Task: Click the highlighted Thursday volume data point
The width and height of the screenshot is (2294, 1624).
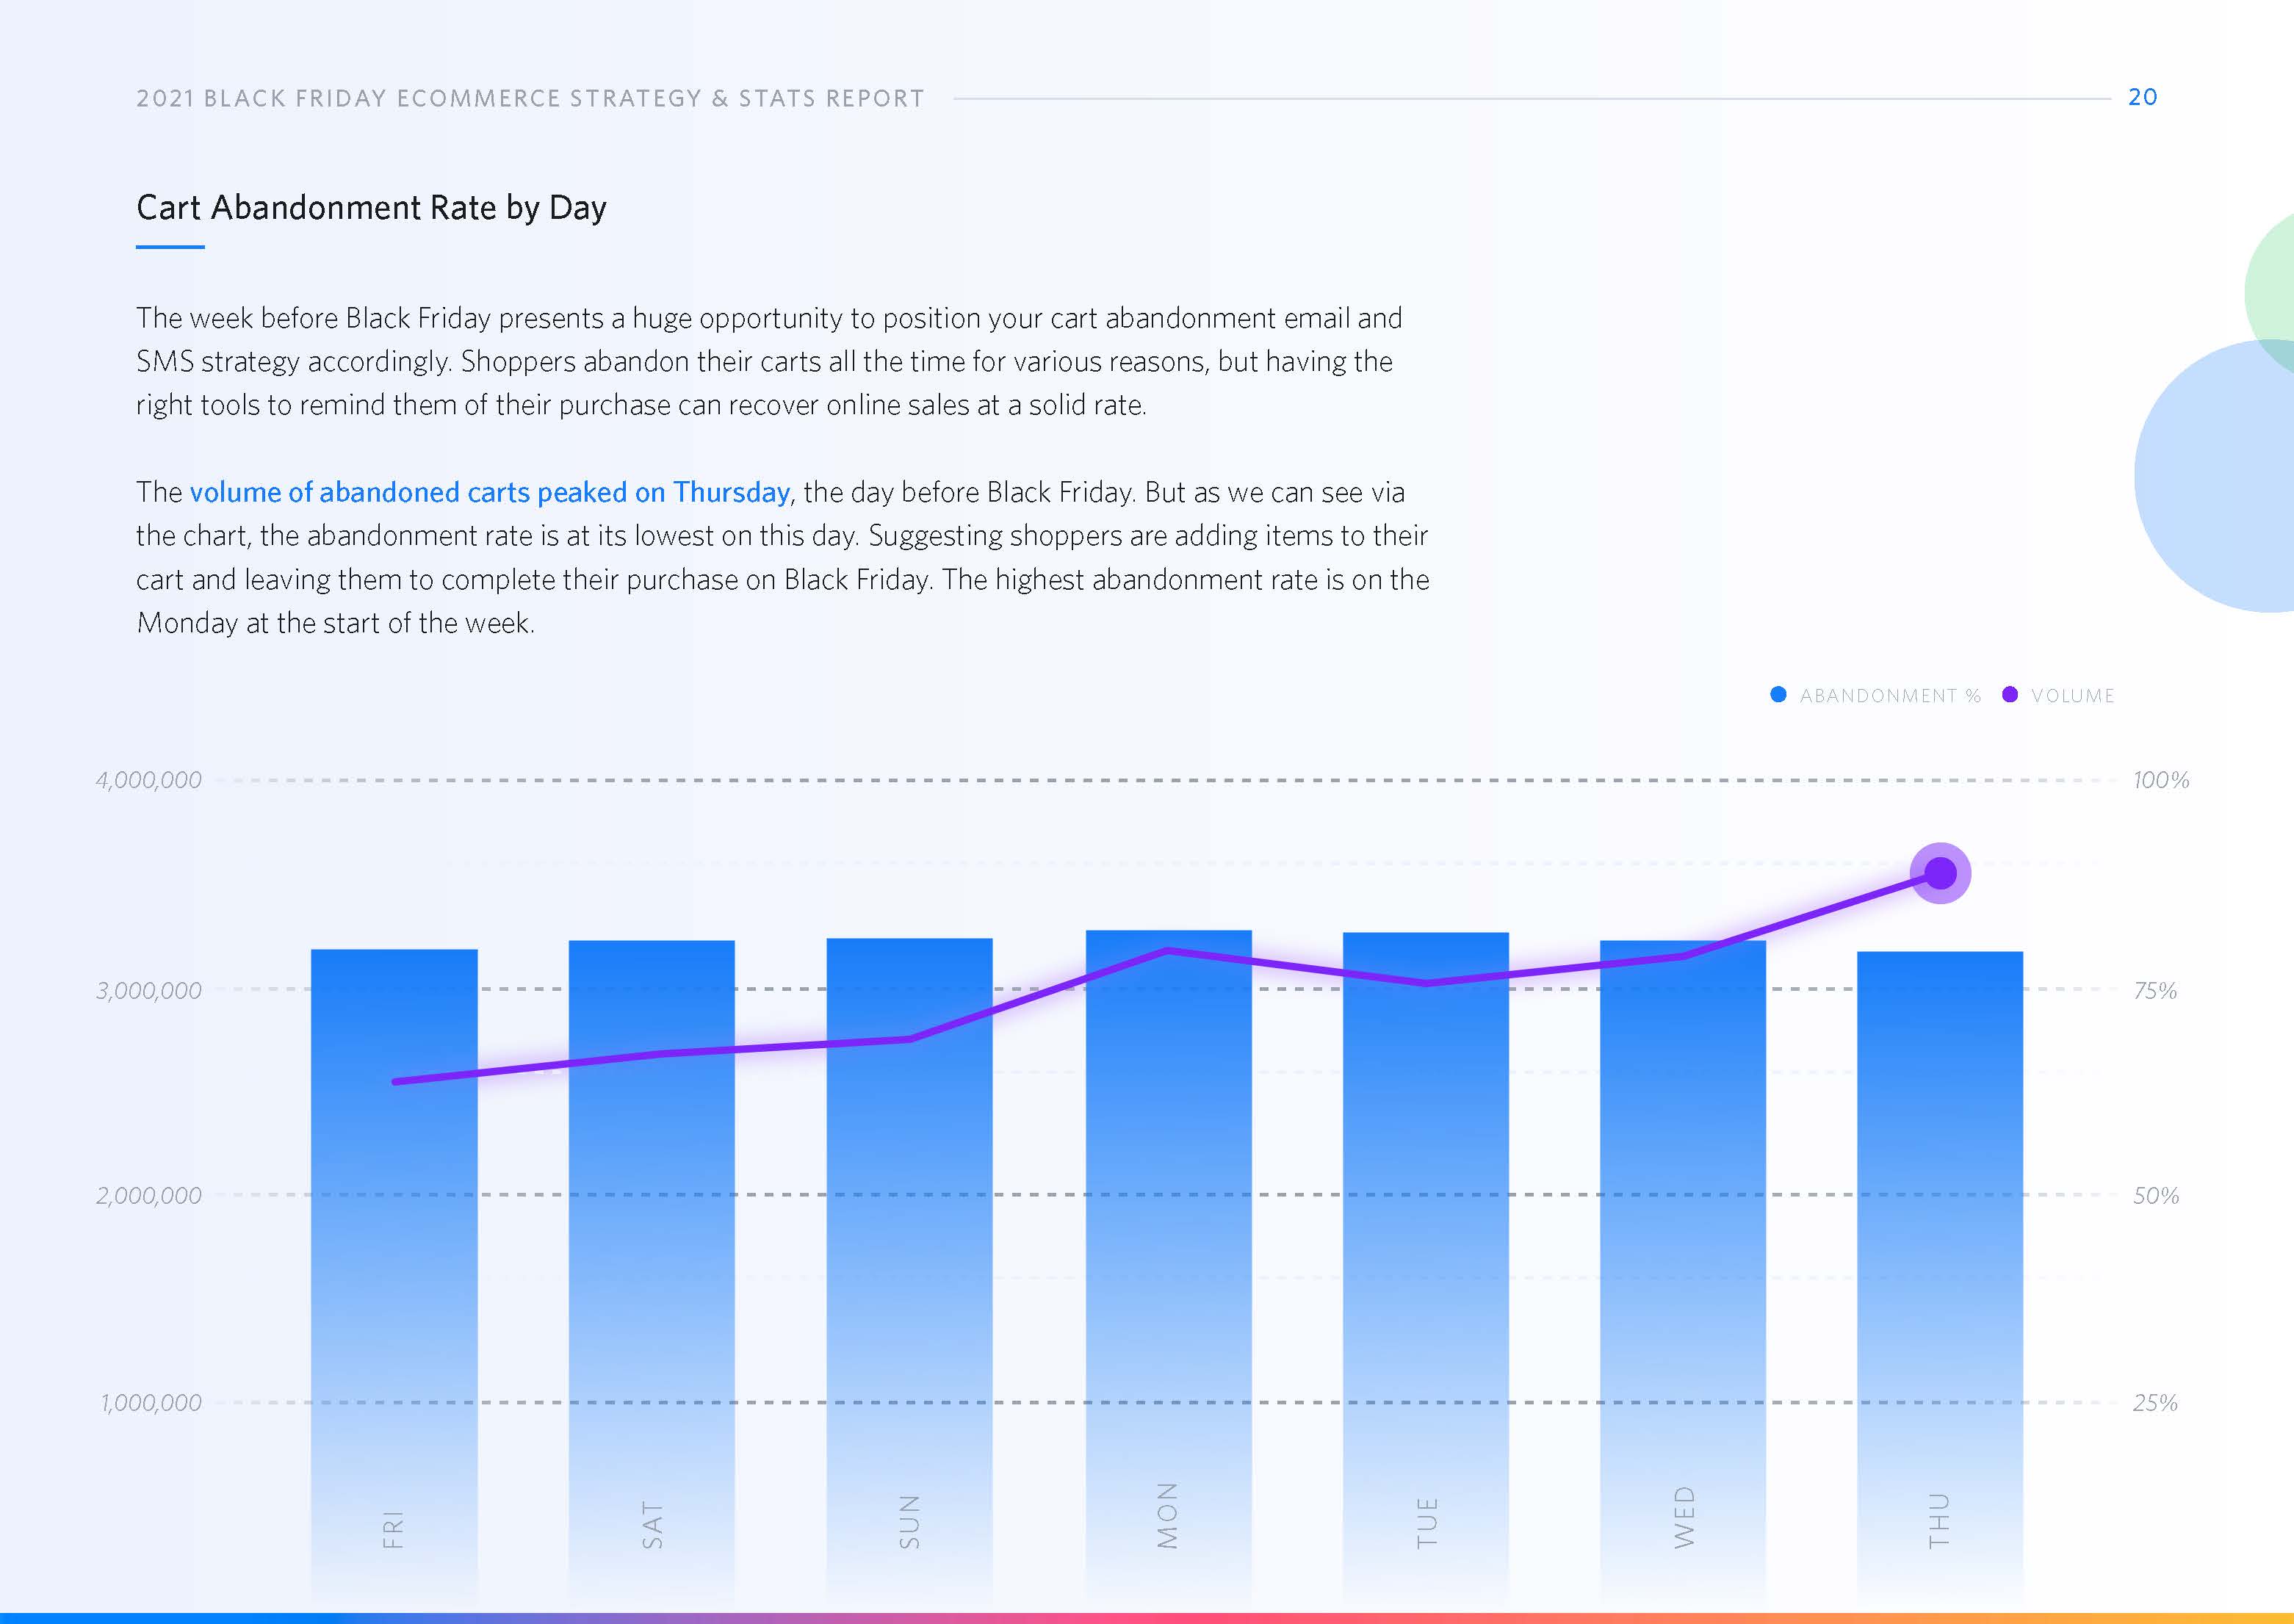Action: click(1940, 873)
